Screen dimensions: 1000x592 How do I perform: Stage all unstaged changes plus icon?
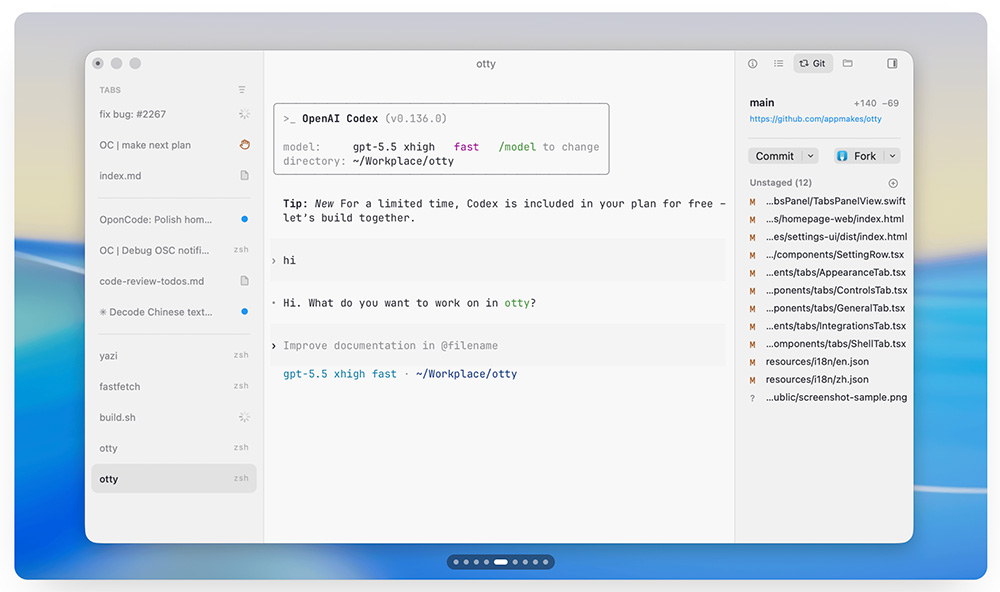(893, 183)
